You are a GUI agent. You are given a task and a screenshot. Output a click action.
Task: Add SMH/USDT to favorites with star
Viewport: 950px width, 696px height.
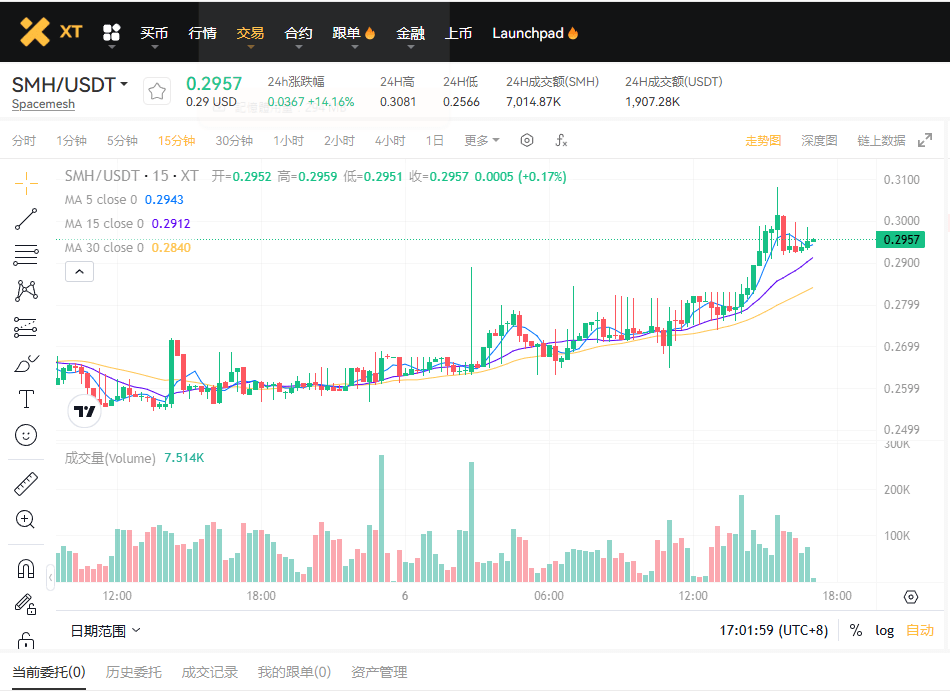(157, 92)
